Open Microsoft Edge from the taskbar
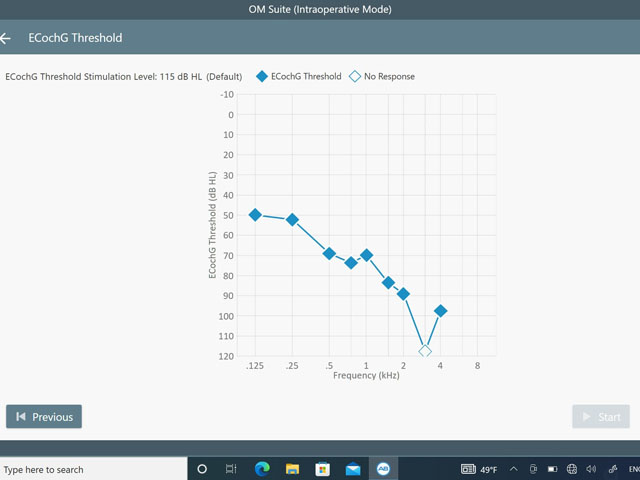 tap(262, 468)
